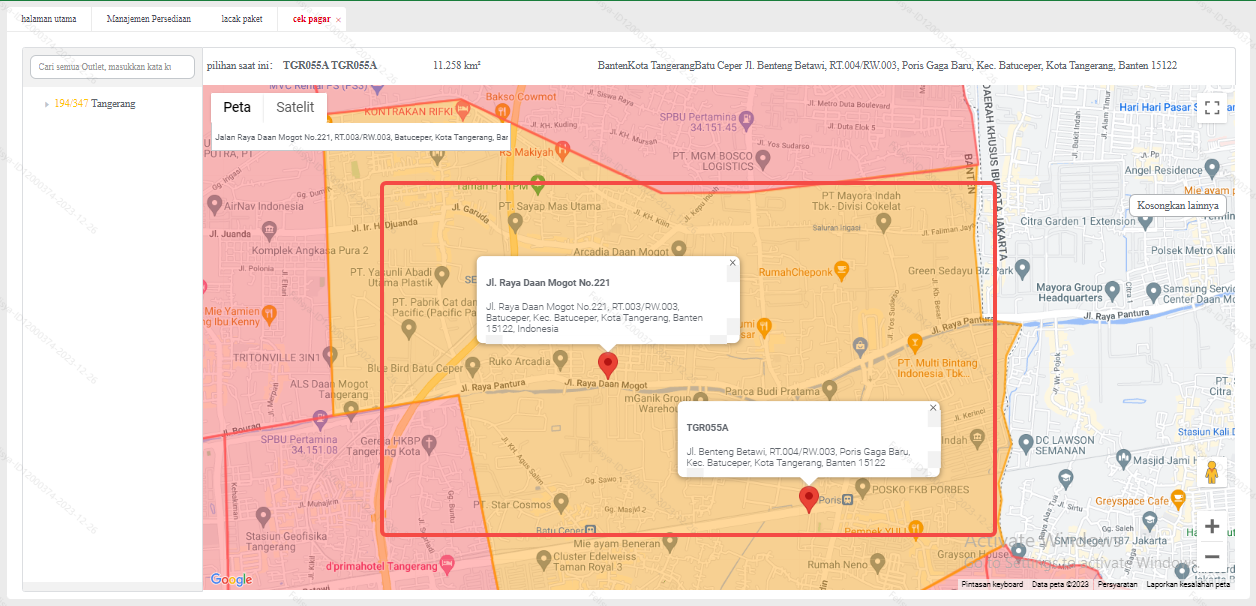Click red marker on Jl. Raya Daan Mogot
The height and width of the screenshot is (606, 1256).
[607, 365]
